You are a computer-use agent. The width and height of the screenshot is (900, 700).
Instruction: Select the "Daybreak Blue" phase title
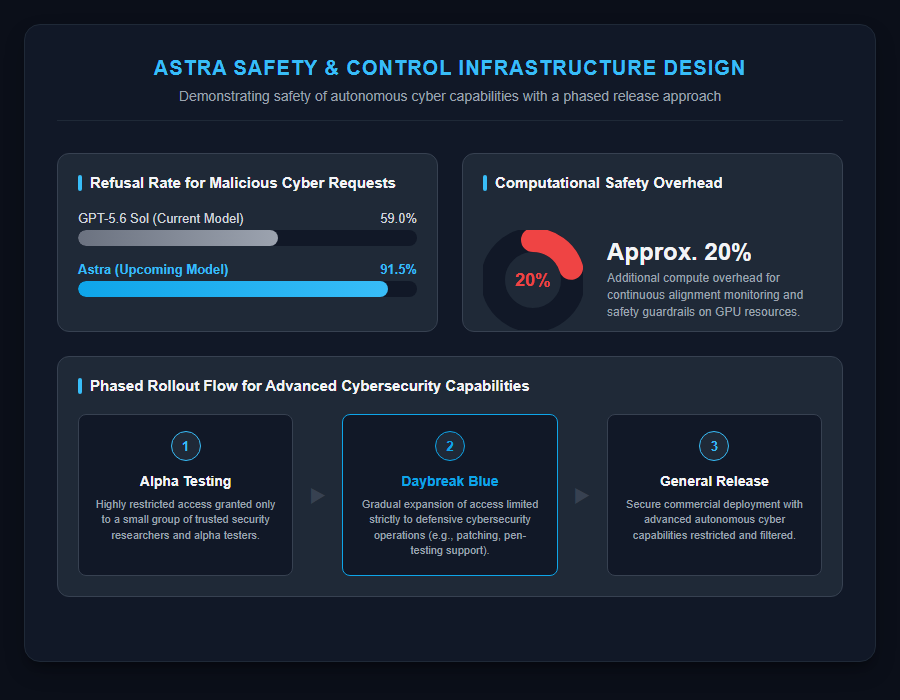click(449, 481)
